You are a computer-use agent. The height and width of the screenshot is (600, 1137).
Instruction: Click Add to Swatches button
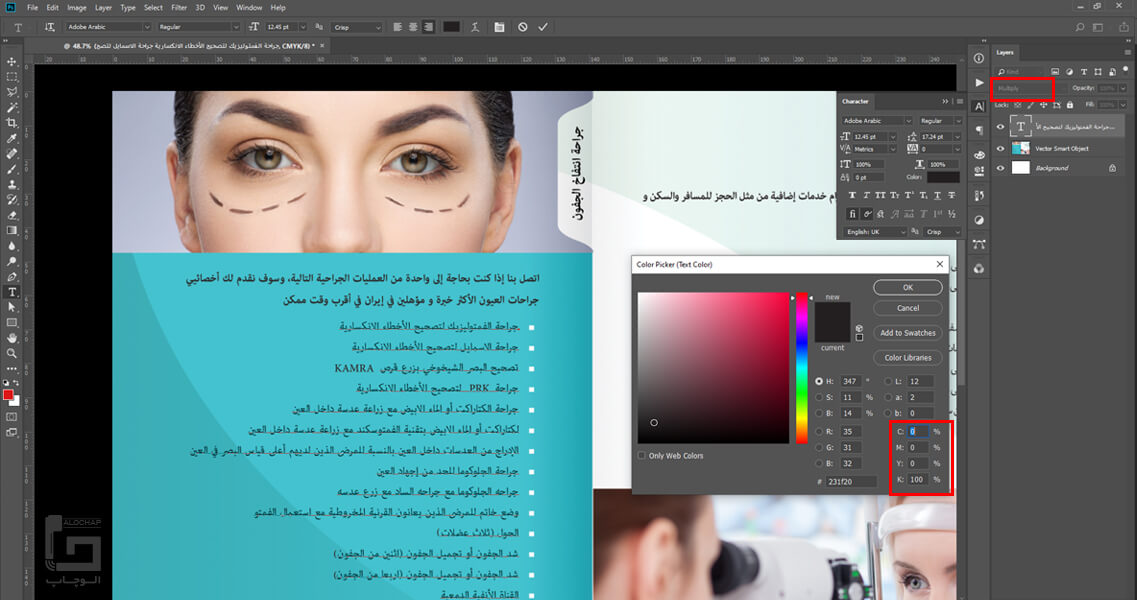pos(908,332)
